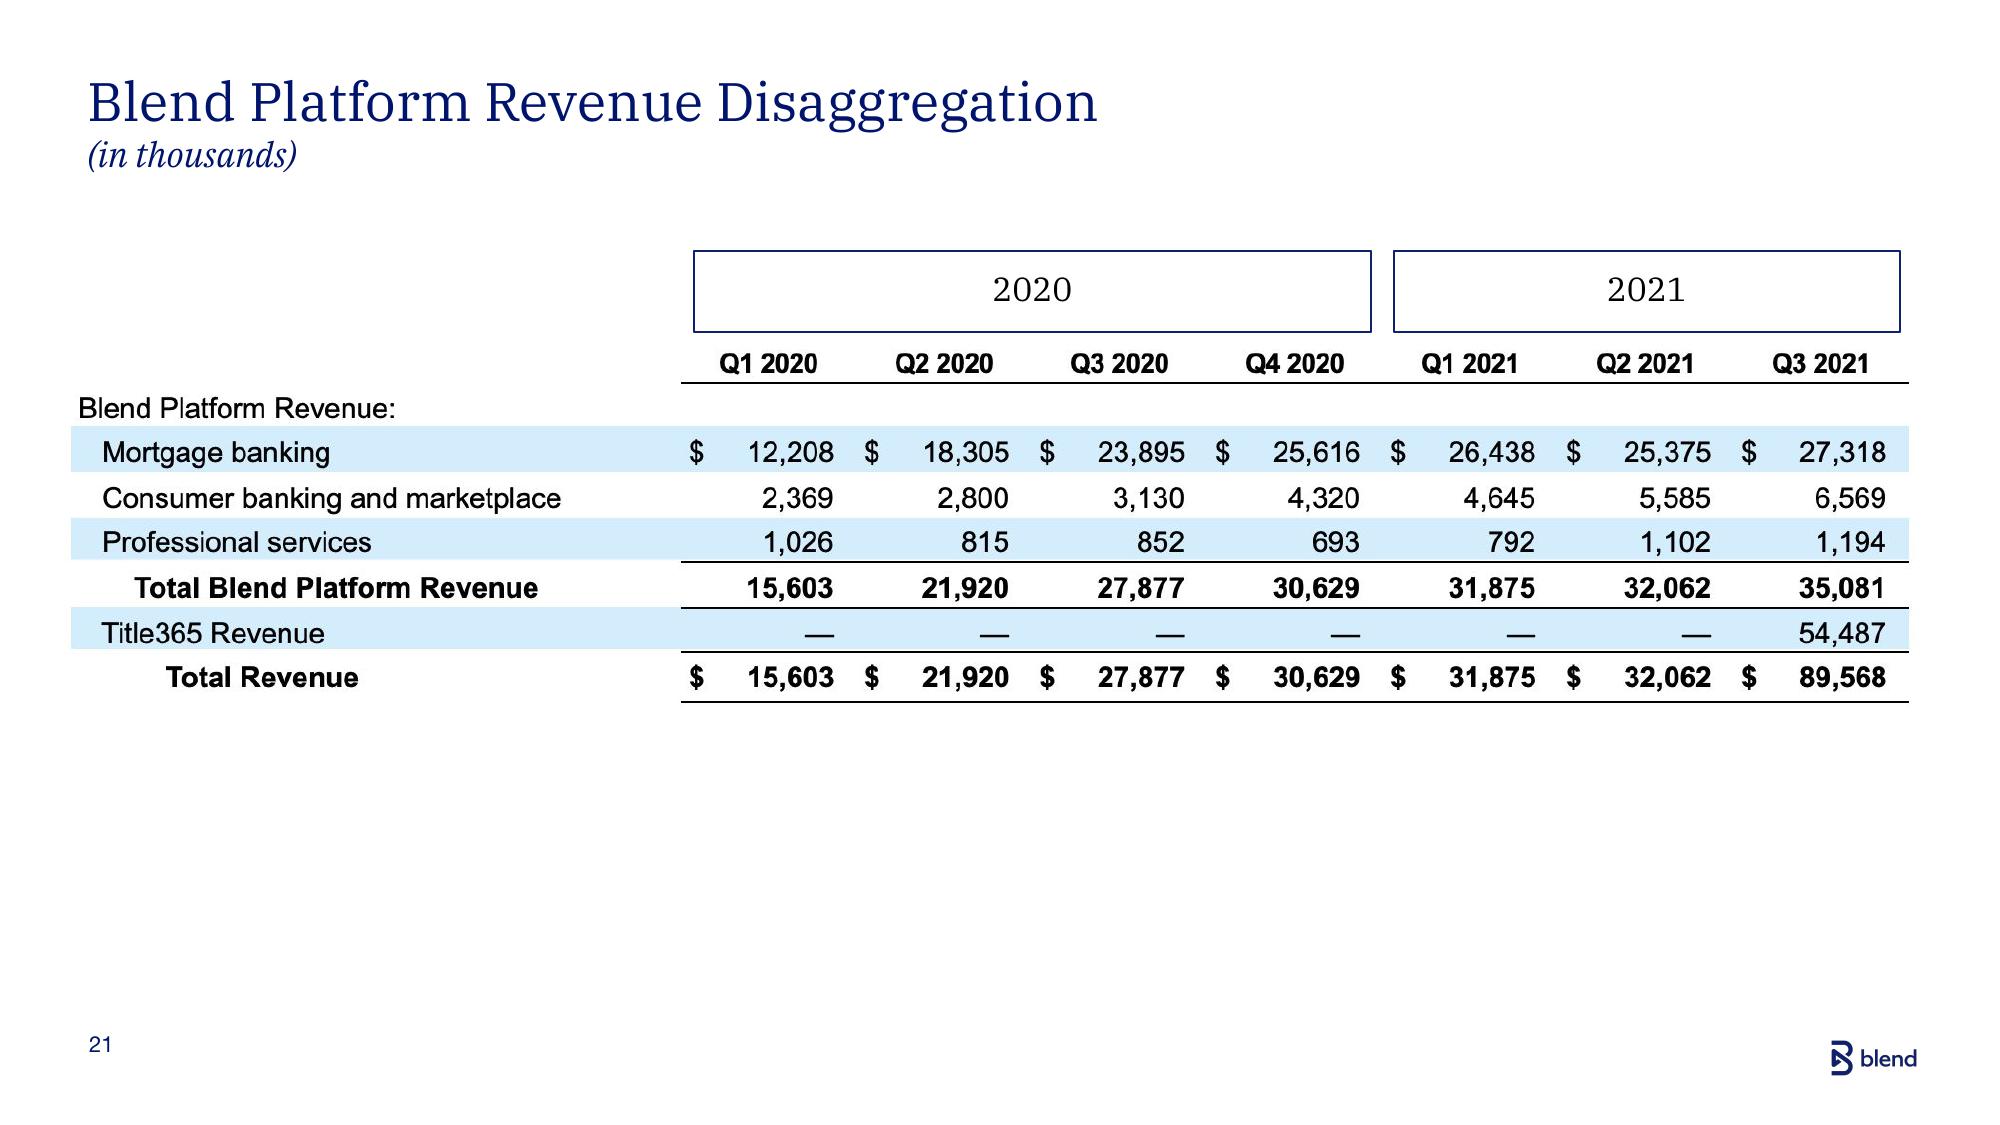2000x1125 pixels.
Task: Select Mortgage banking value 23,895
Action: click(1141, 453)
